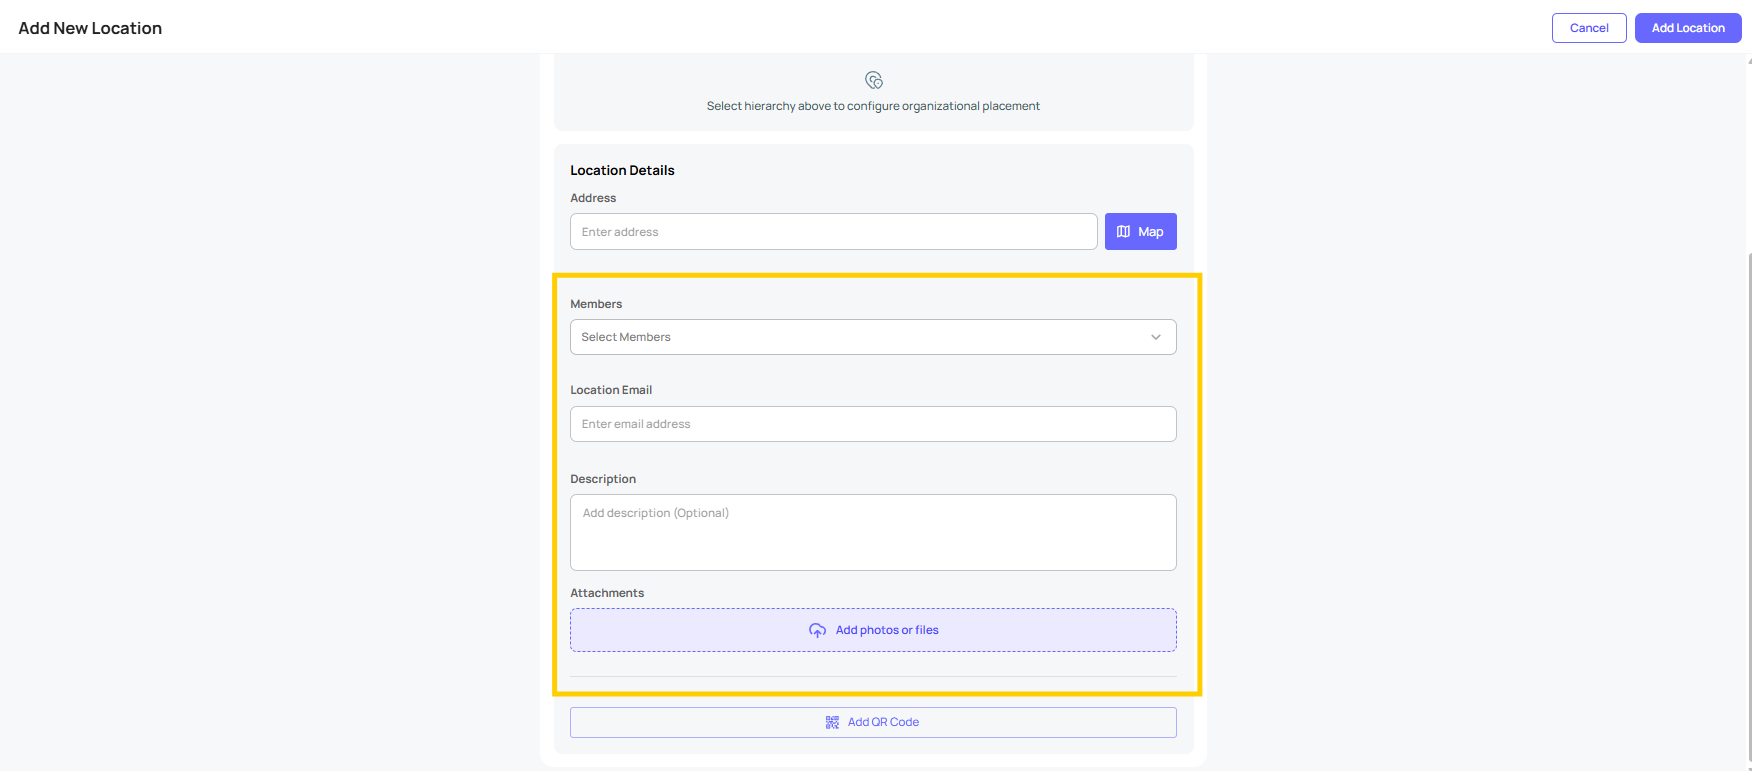The width and height of the screenshot is (1752, 771).
Task: Click the Description field label
Action: pyautogui.click(x=603, y=479)
